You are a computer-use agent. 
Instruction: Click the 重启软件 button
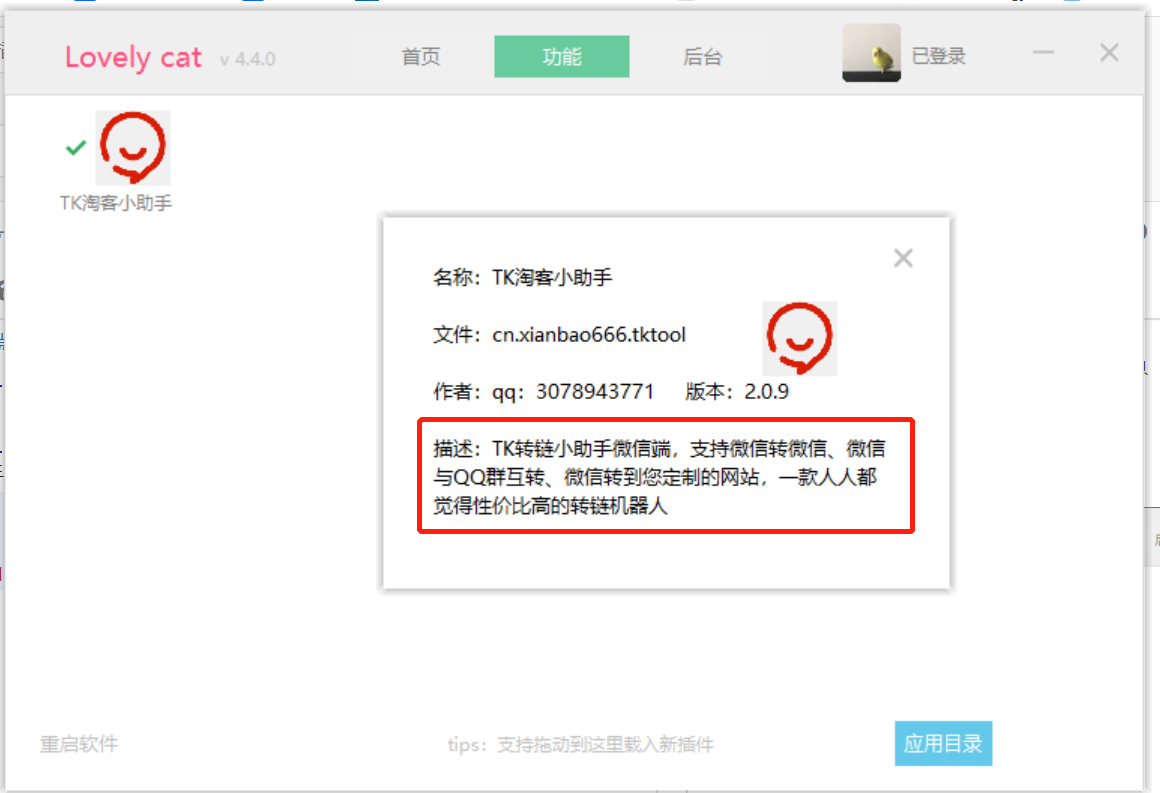[x=79, y=744]
